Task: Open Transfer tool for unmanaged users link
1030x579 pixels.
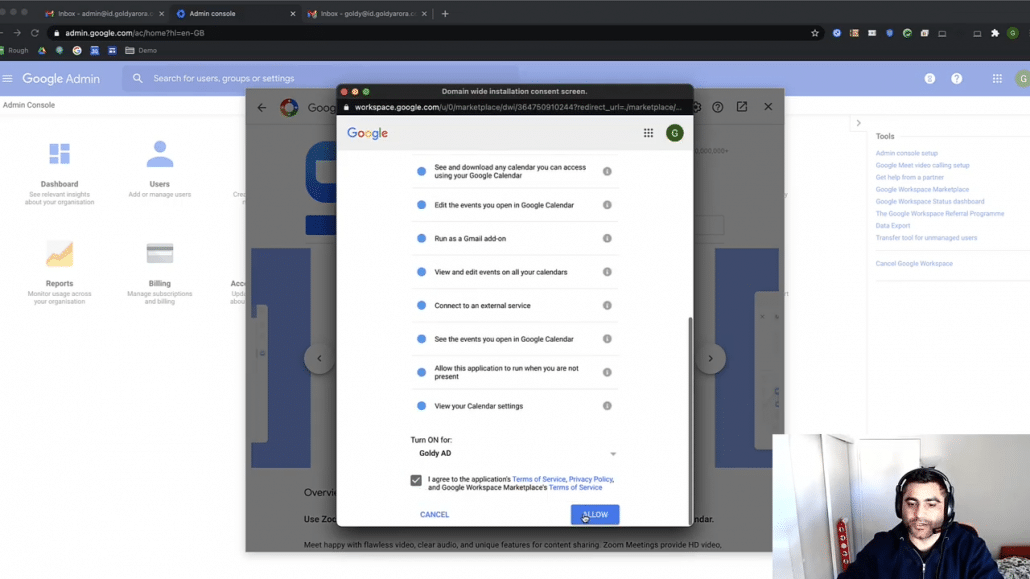Action: [926, 238]
